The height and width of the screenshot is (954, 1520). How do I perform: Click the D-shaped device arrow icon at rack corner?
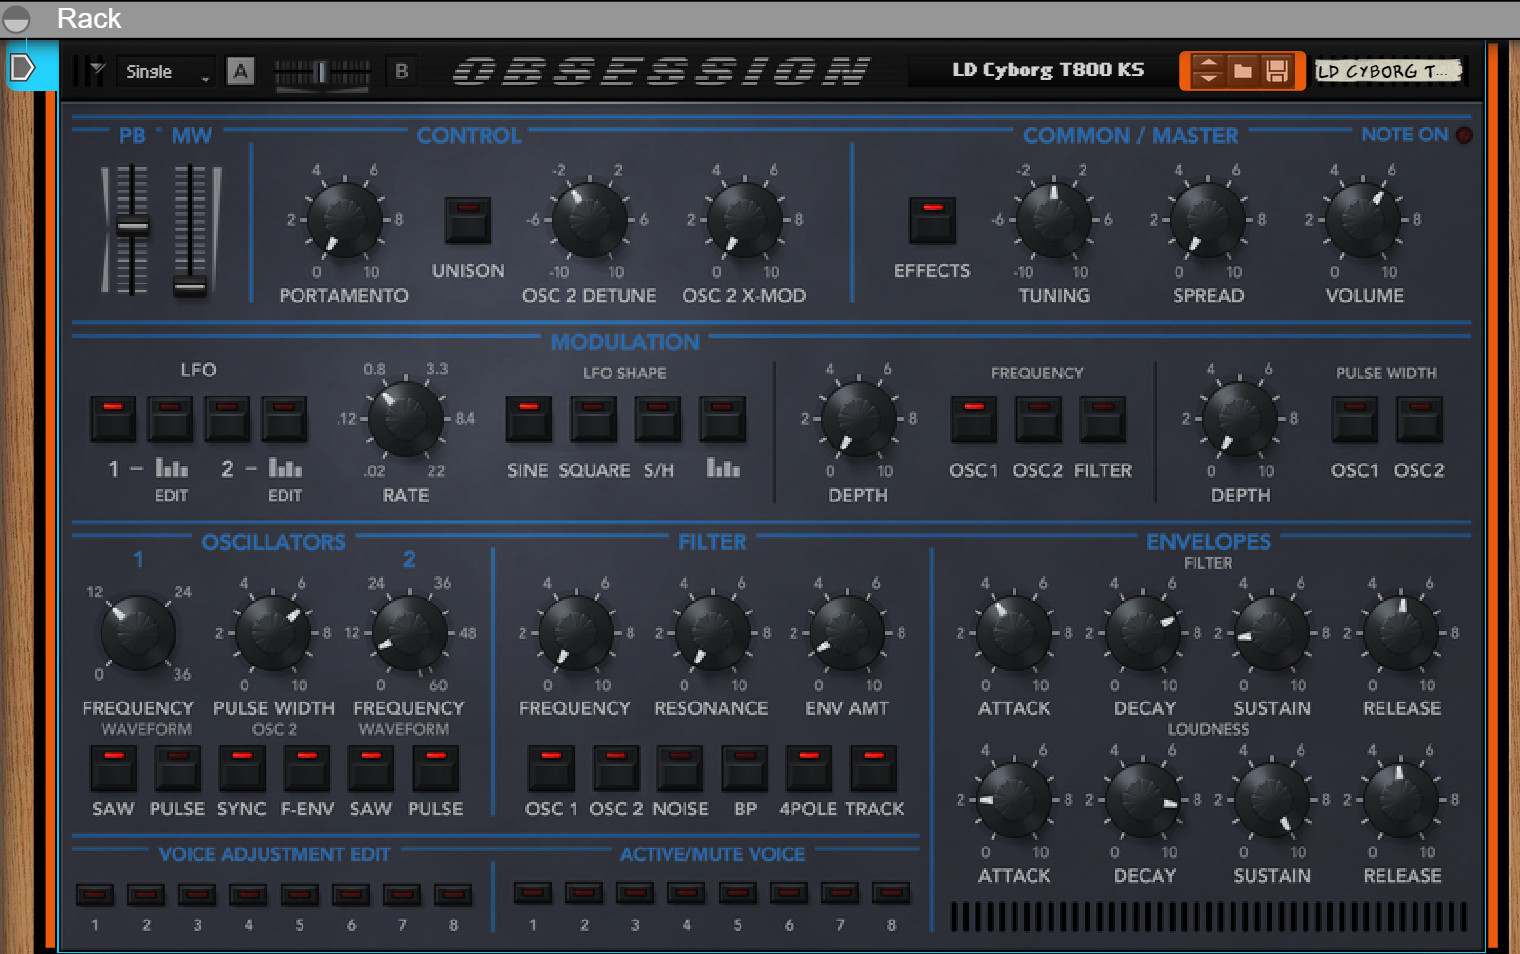(x=22, y=68)
